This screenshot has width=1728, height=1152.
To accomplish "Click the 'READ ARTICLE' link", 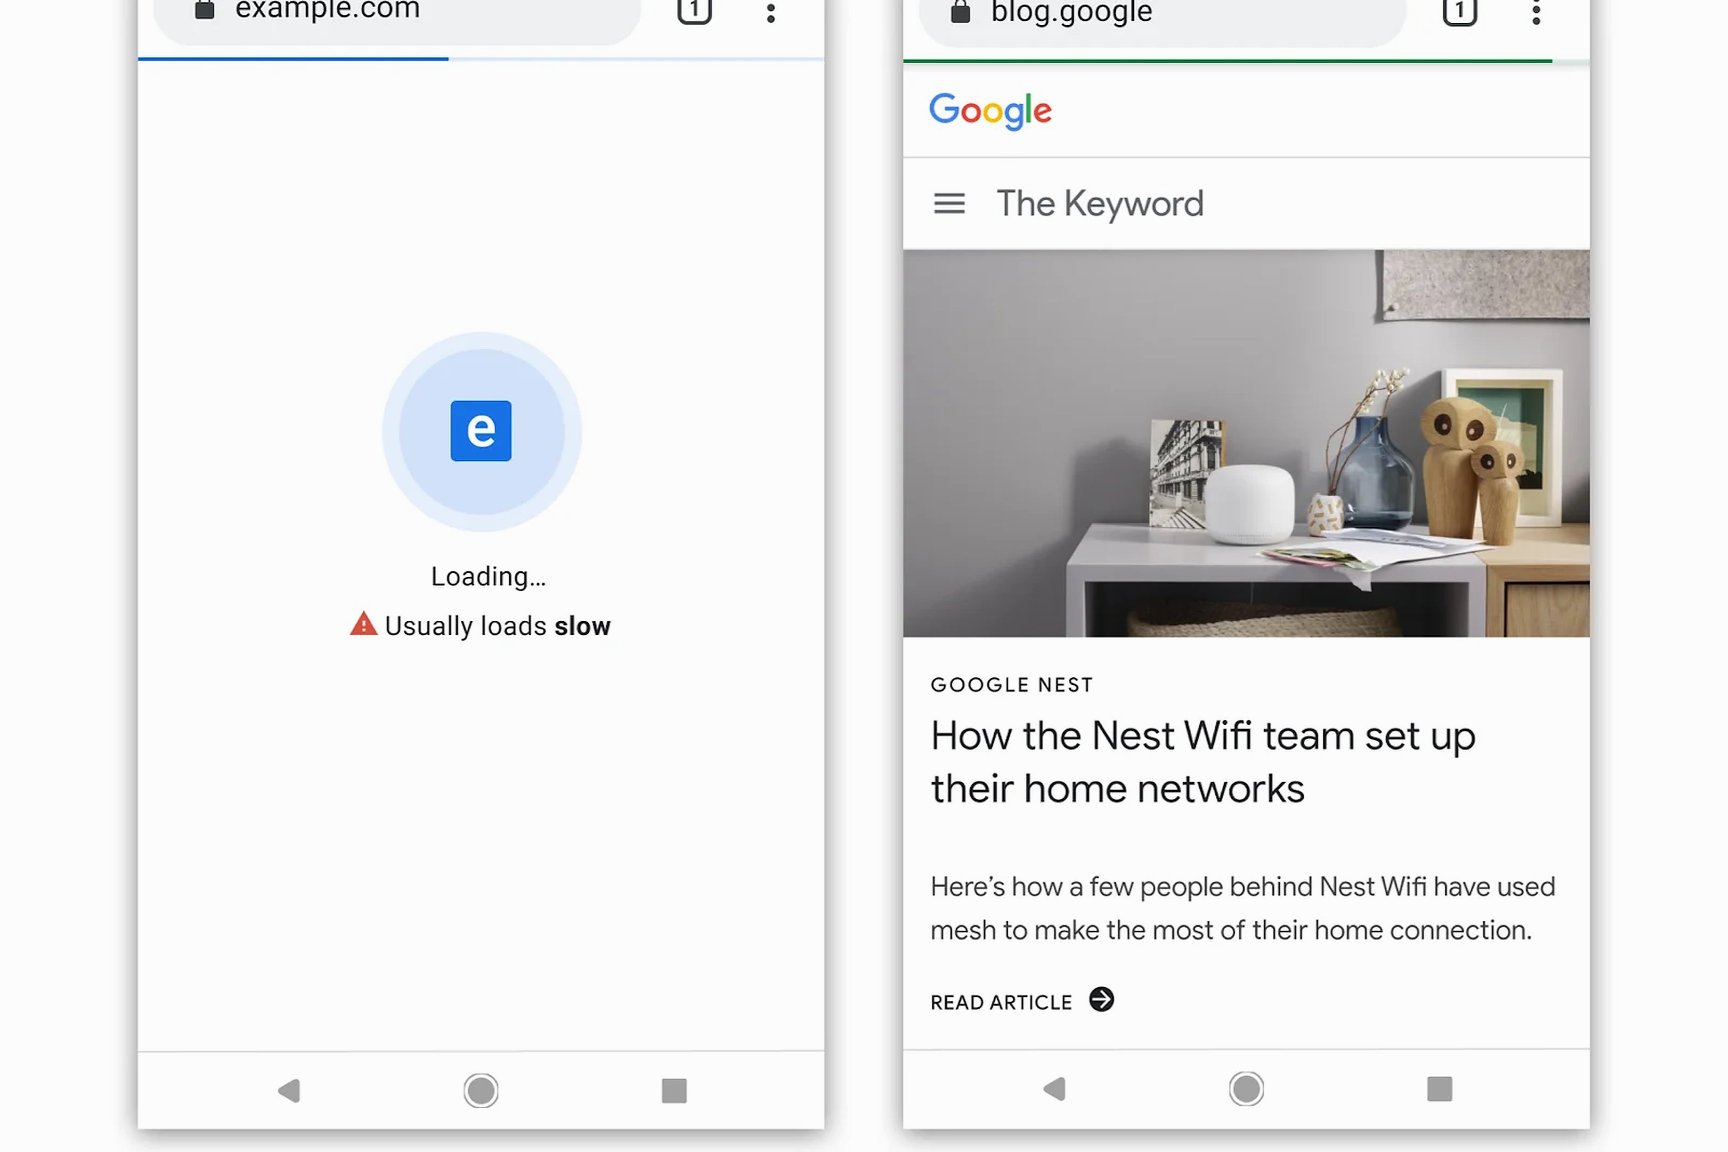I will coord(1001,1002).
